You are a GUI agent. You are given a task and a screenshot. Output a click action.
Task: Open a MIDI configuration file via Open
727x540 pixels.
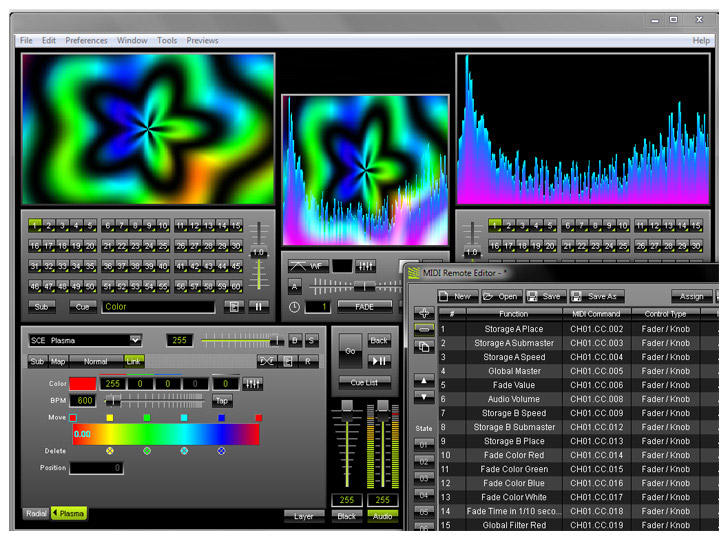pos(502,296)
